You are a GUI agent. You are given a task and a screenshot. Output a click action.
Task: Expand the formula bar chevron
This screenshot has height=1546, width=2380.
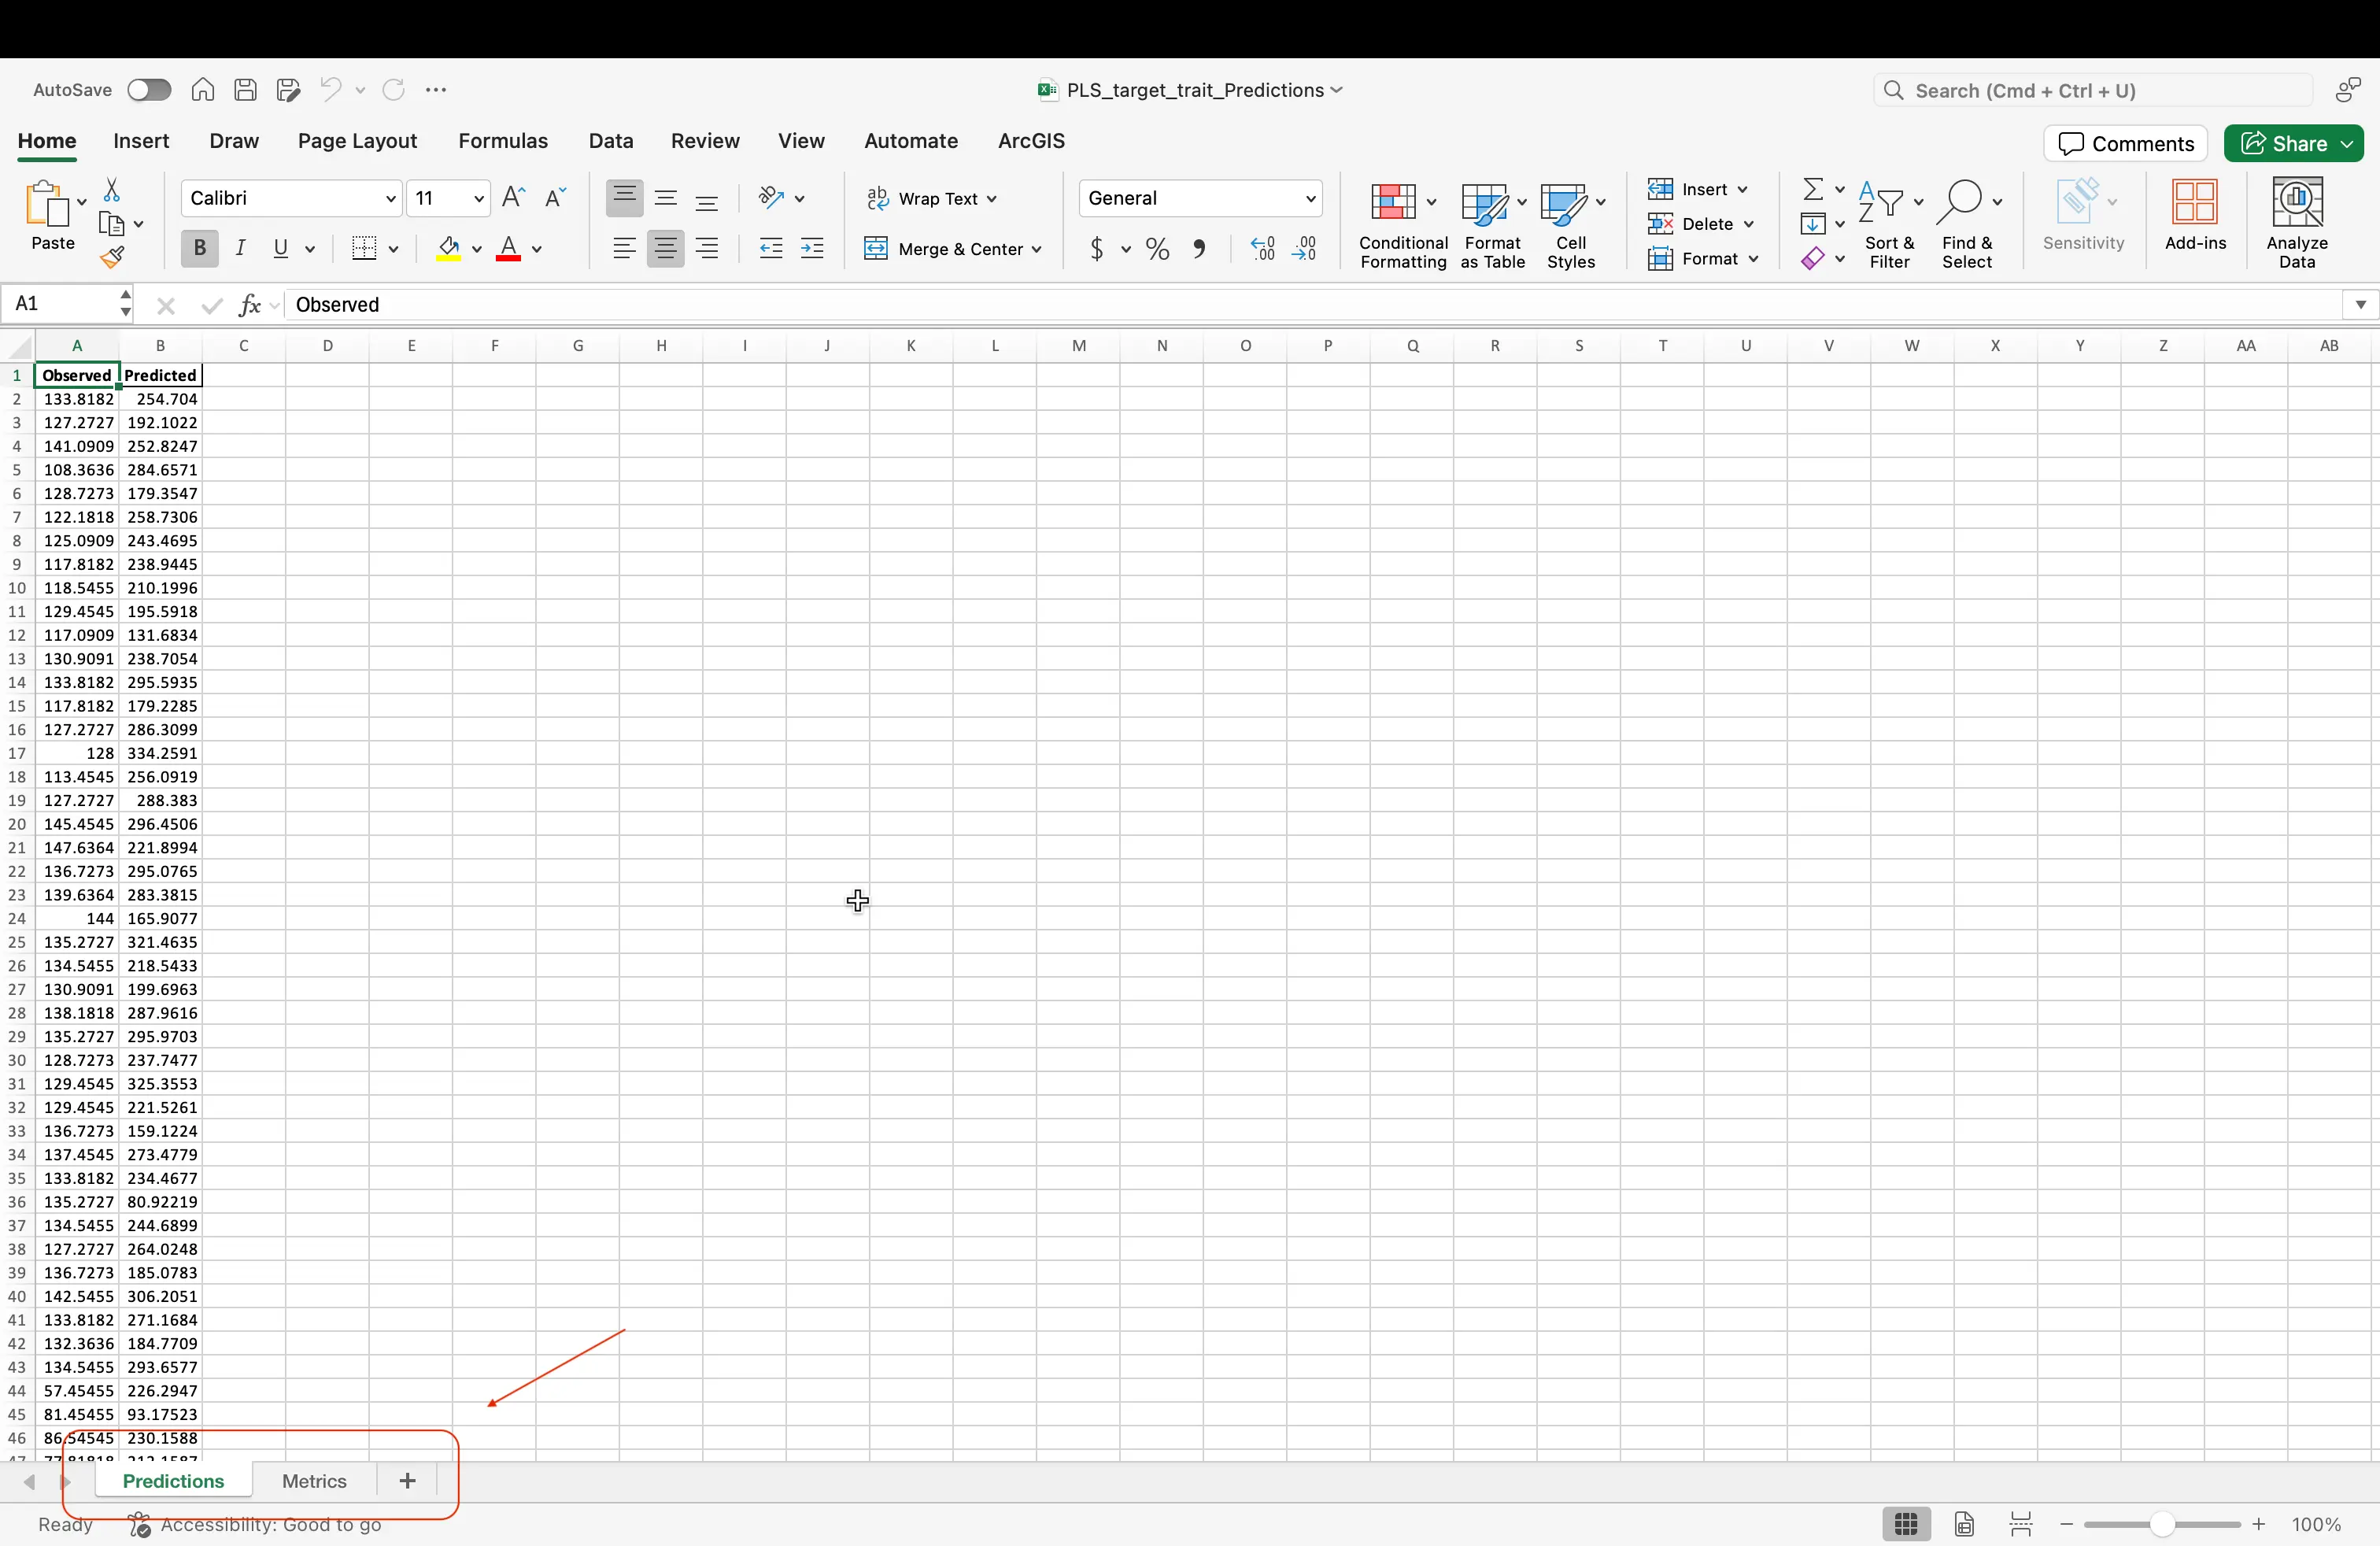coord(2360,305)
